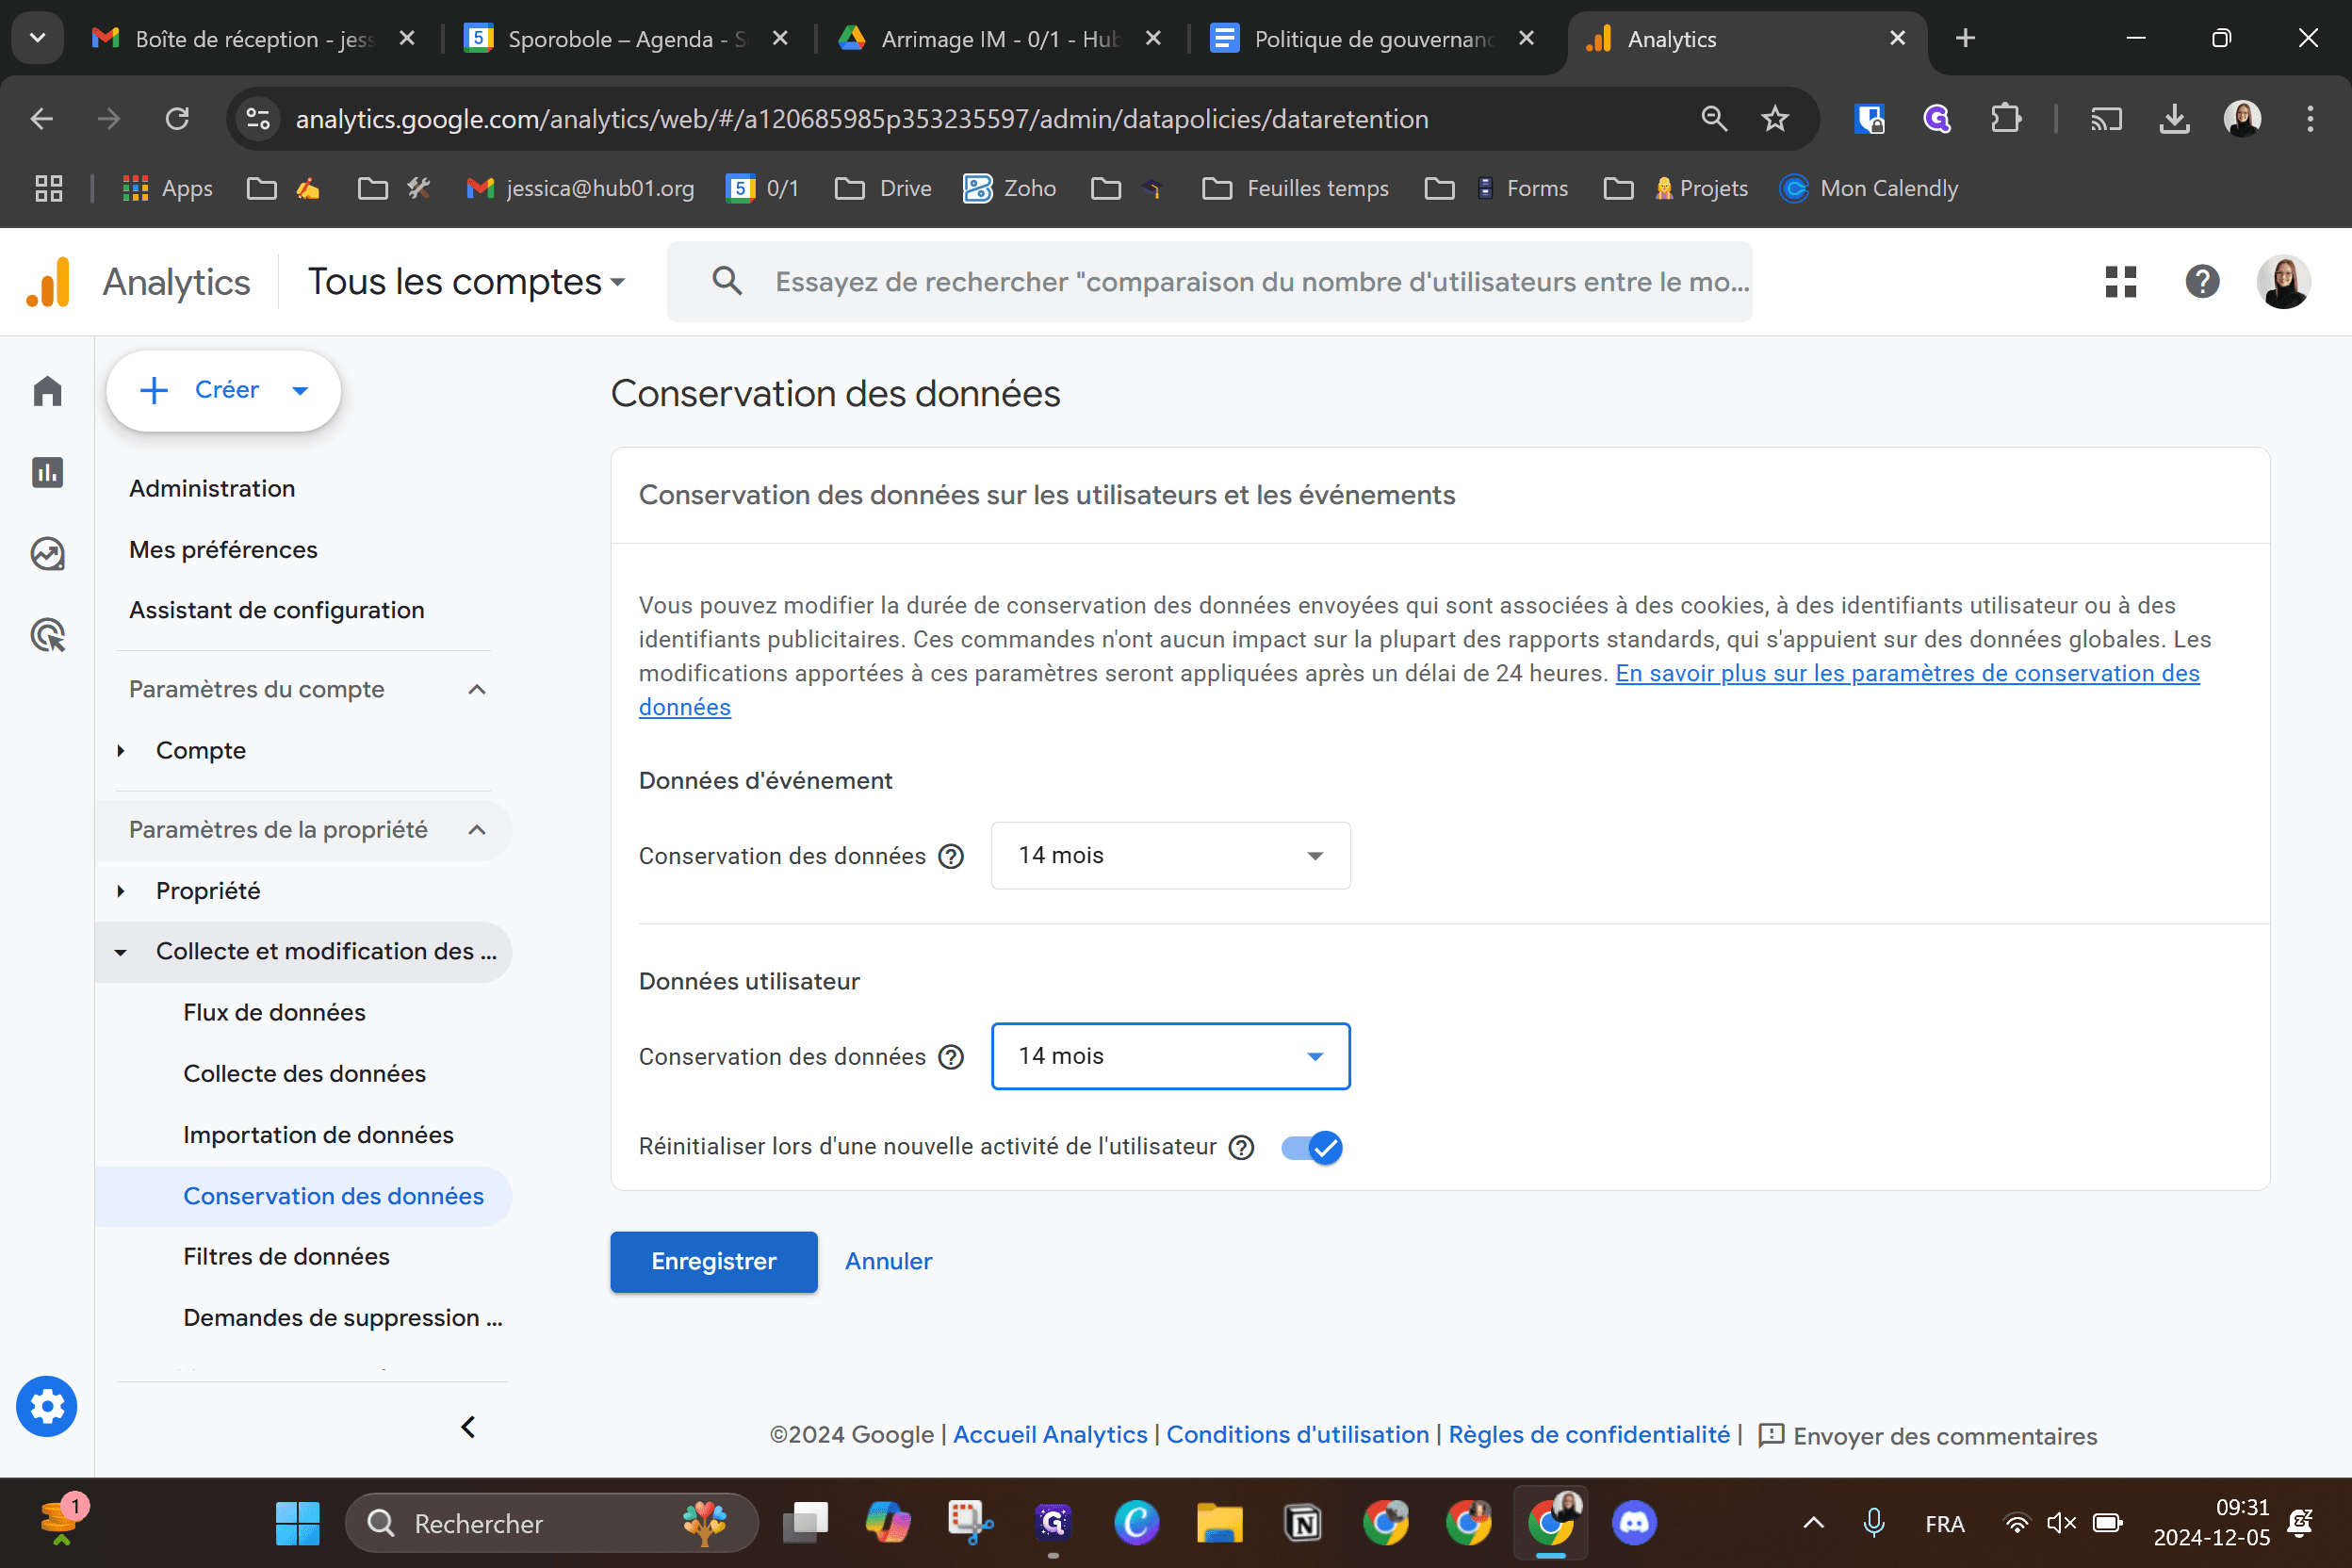This screenshot has width=2352, height=1568.
Task: Open Discord from the taskbar
Action: (1634, 1523)
